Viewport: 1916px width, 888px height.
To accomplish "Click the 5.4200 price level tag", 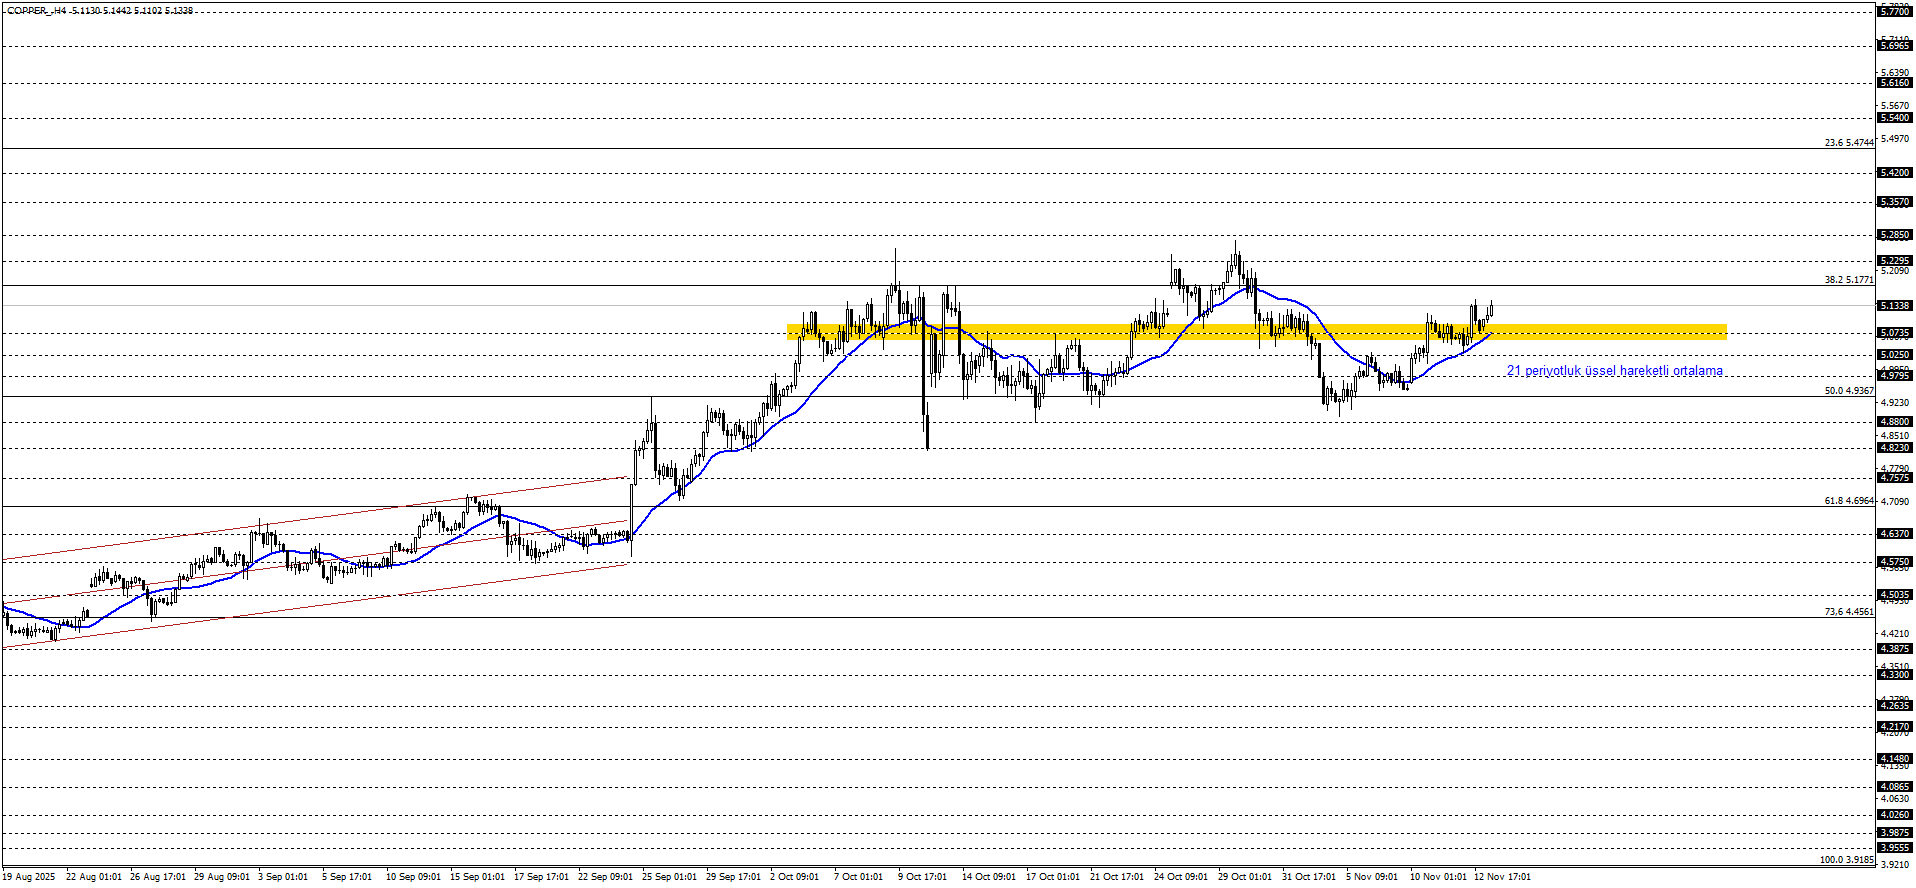I will [x=1895, y=173].
